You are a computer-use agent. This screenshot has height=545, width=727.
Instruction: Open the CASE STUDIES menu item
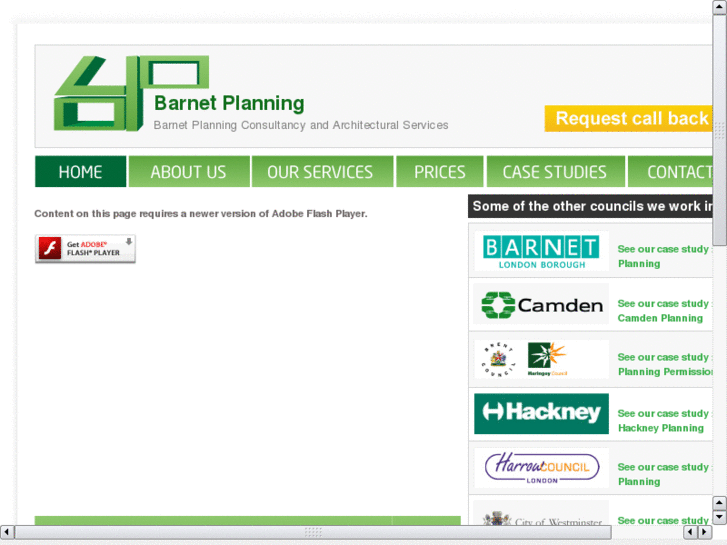(x=555, y=172)
